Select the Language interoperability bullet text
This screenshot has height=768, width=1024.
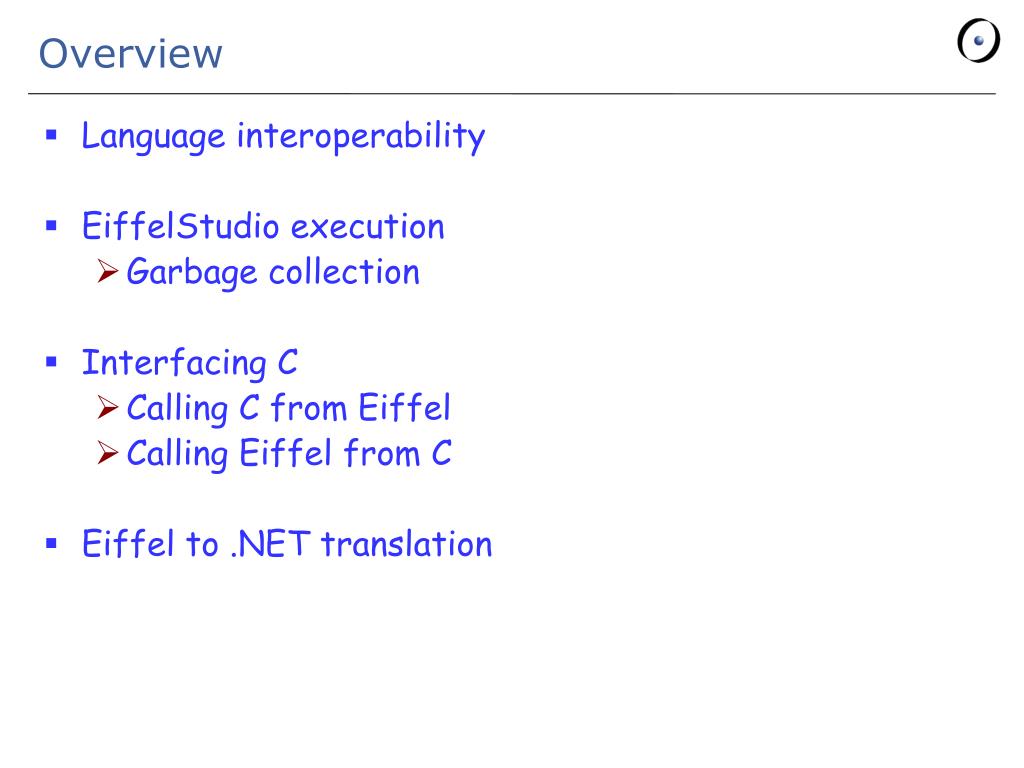pos(283,137)
